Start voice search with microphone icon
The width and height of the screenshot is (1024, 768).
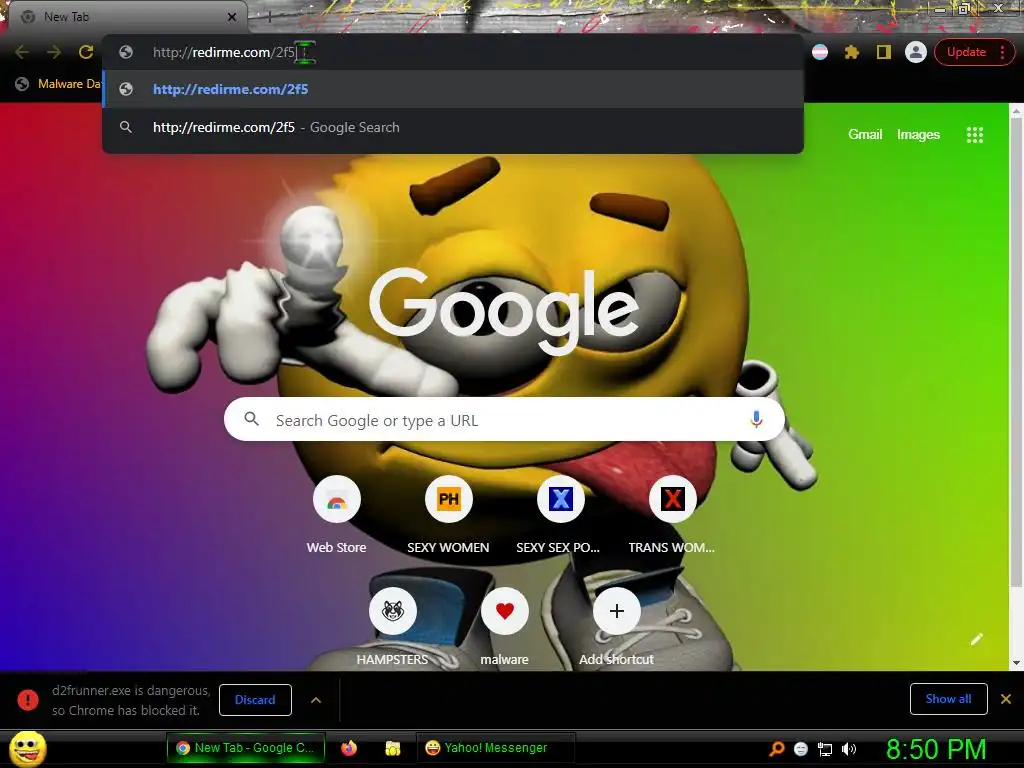[756, 419]
